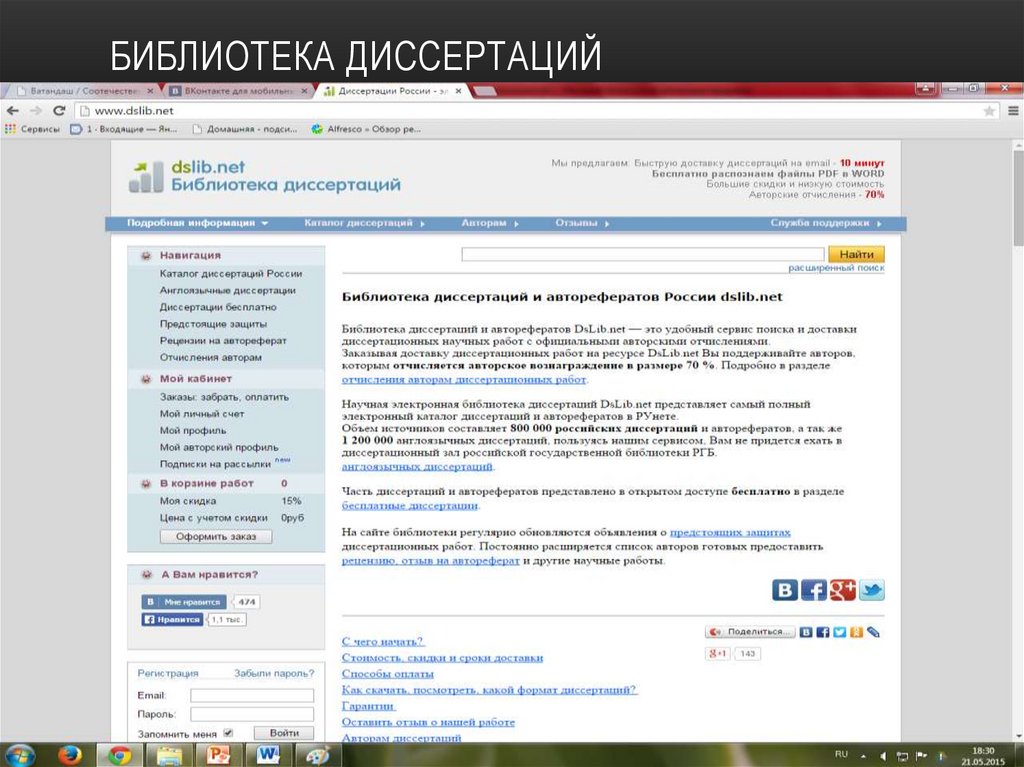Click the Facebook Нравится button

click(172, 619)
